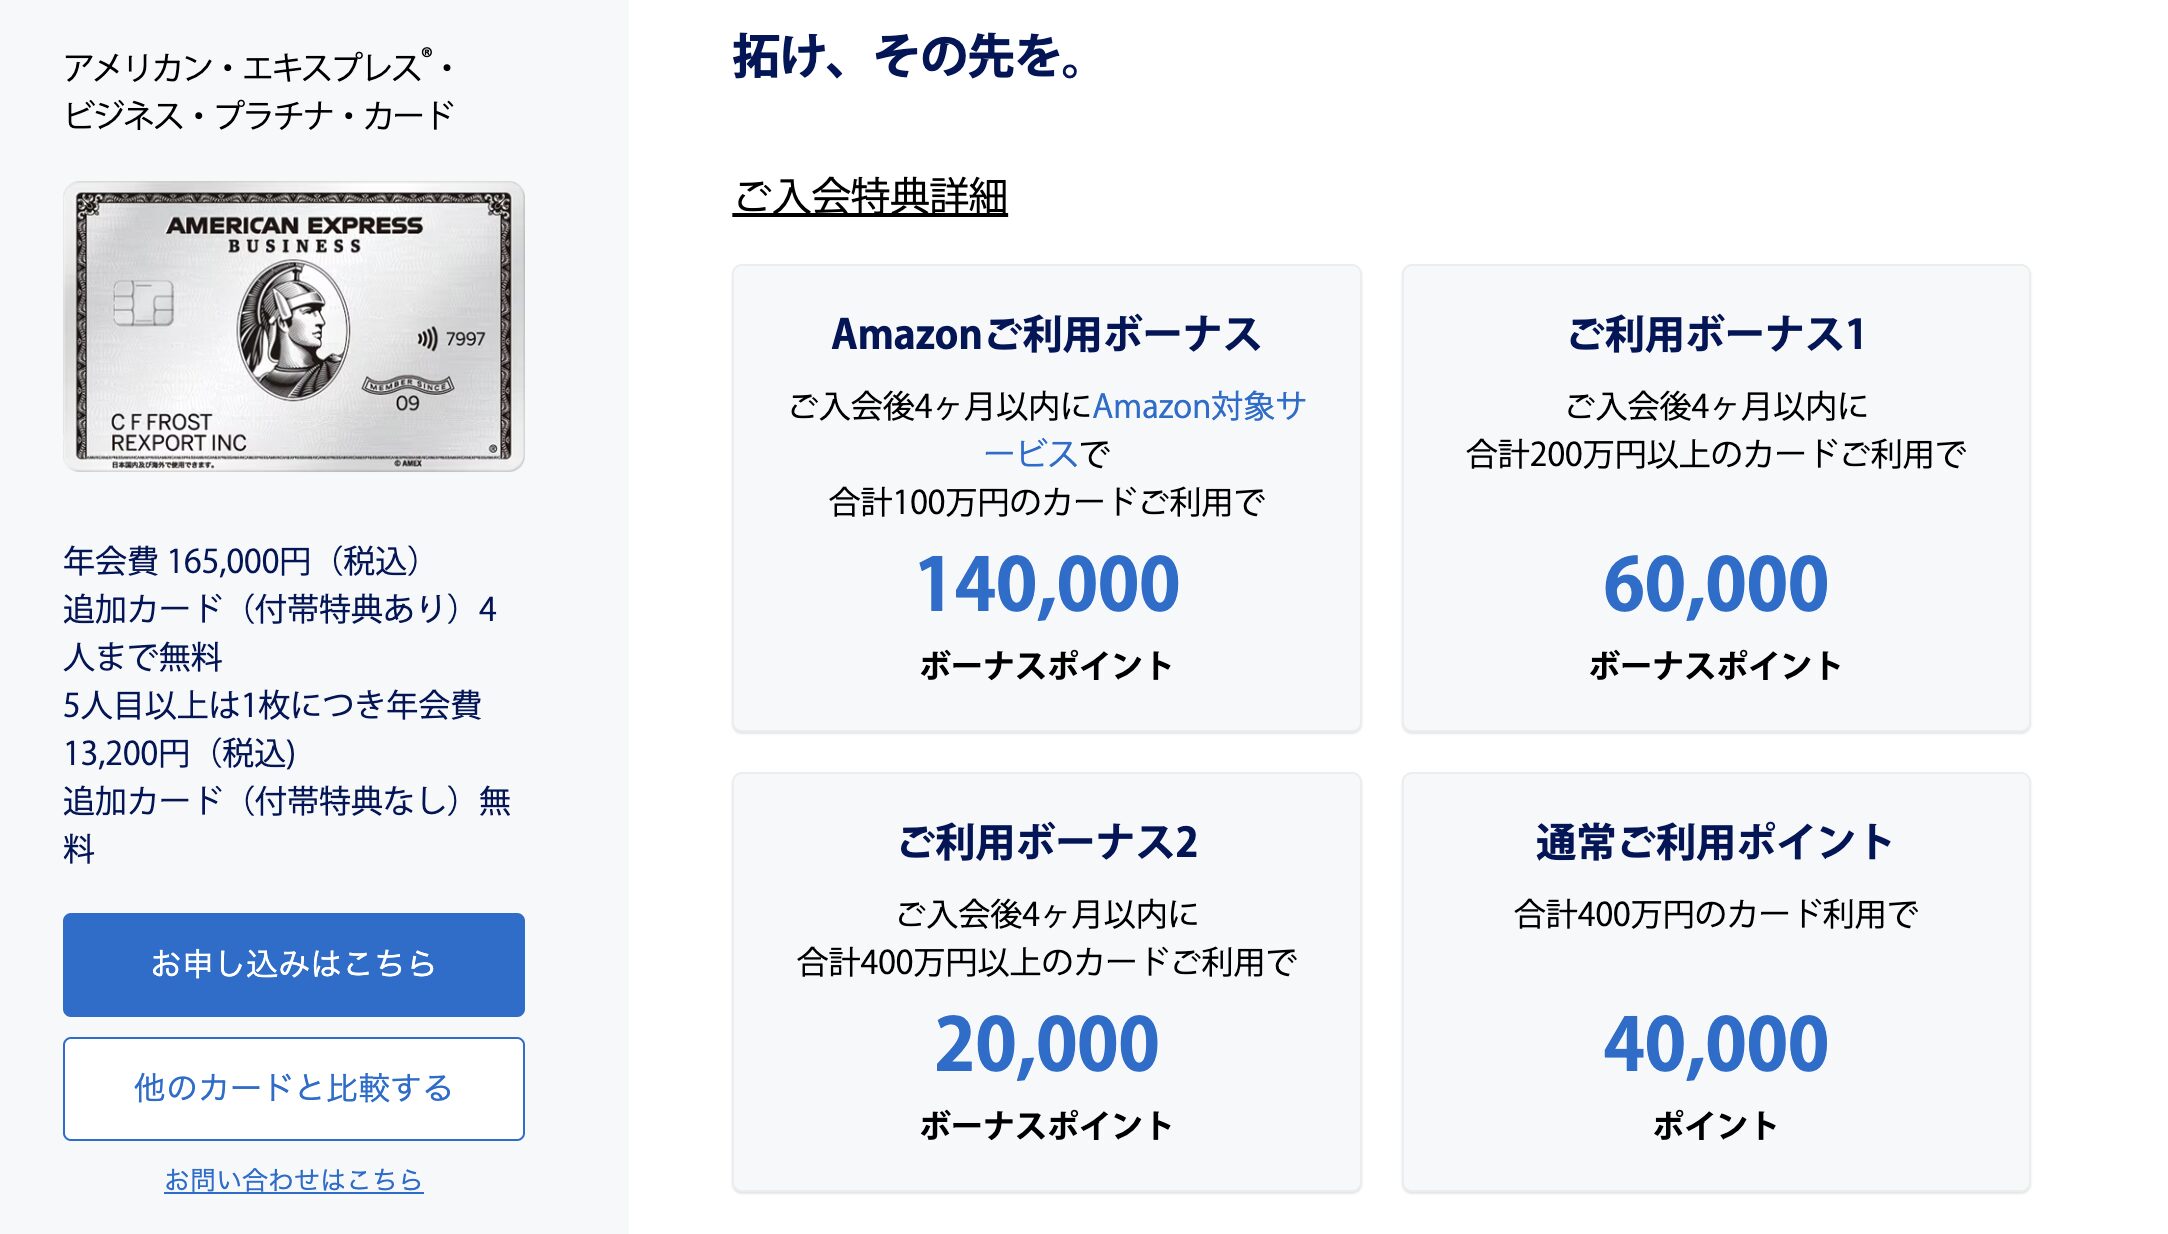Click the 60,000 bonus points figure

[x=1716, y=584]
